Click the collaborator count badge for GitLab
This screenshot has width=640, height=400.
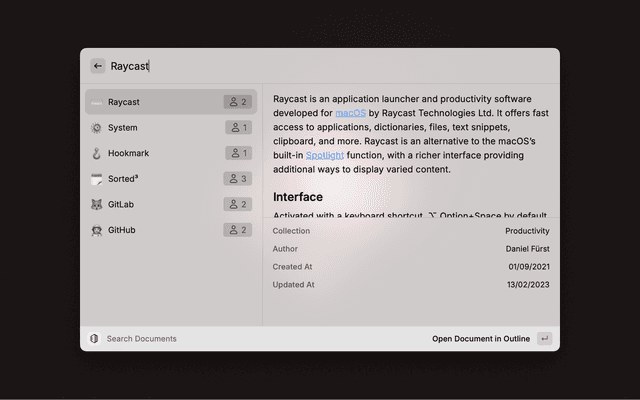[237, 204]
